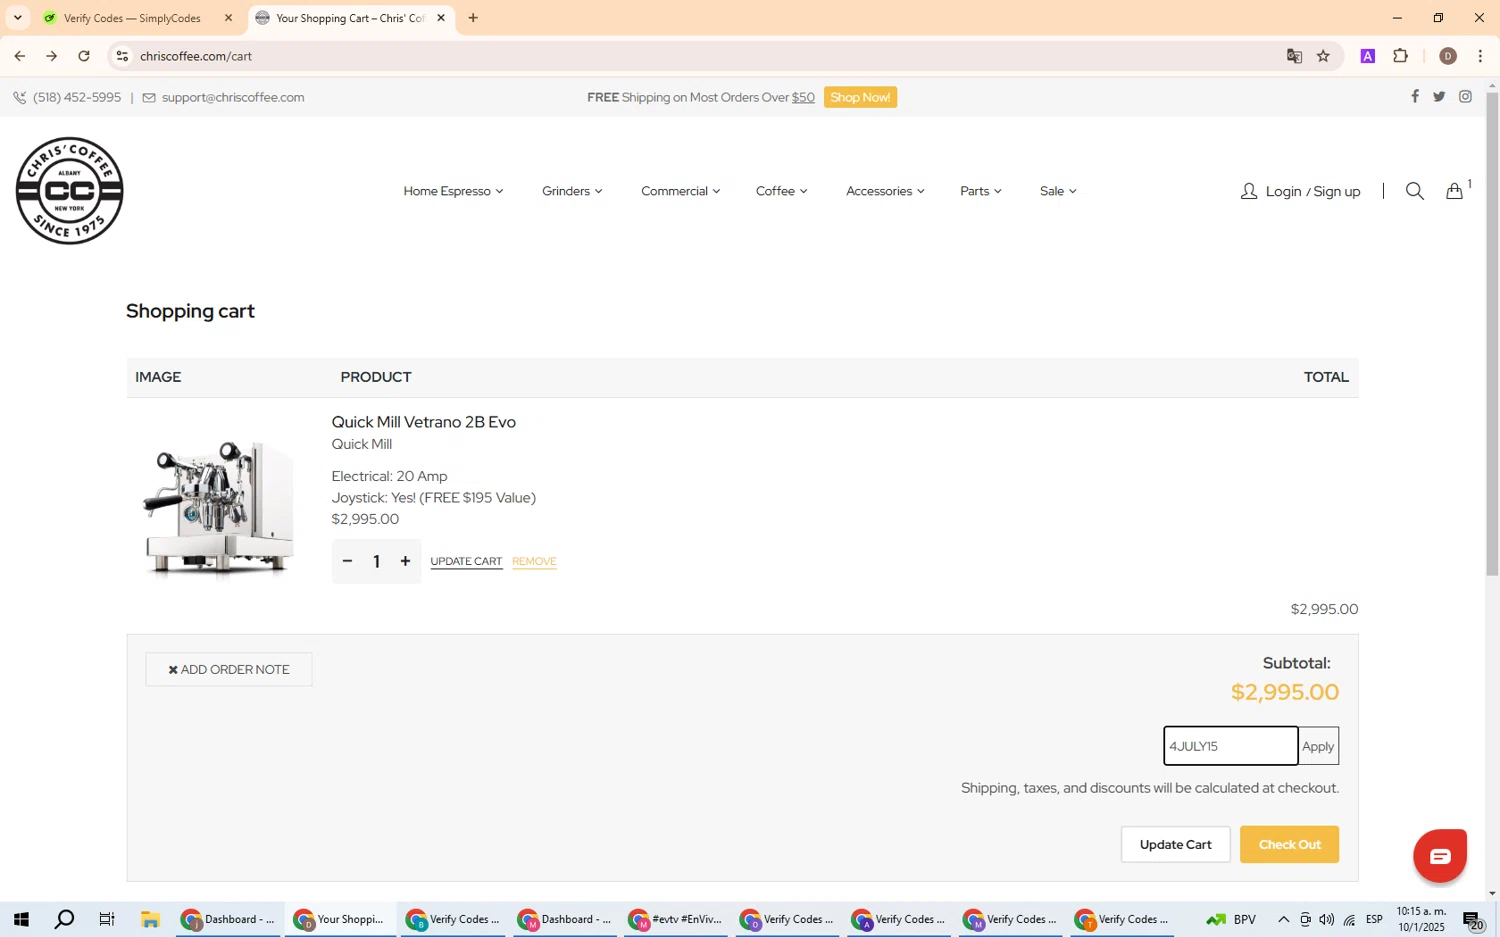The width and height of the screenshot is (1500, 937).
Task: Click the support@chriscoffee.com email link
Action: click(x=233, y=97)
